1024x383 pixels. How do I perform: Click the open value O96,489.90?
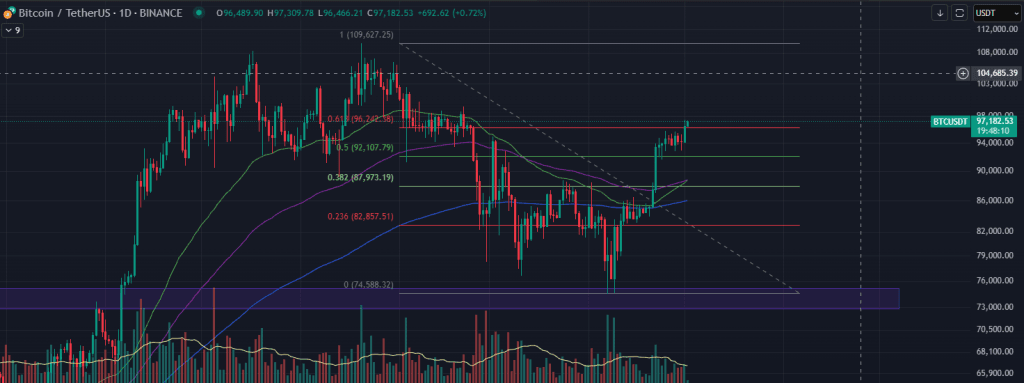tap(239, 13)
